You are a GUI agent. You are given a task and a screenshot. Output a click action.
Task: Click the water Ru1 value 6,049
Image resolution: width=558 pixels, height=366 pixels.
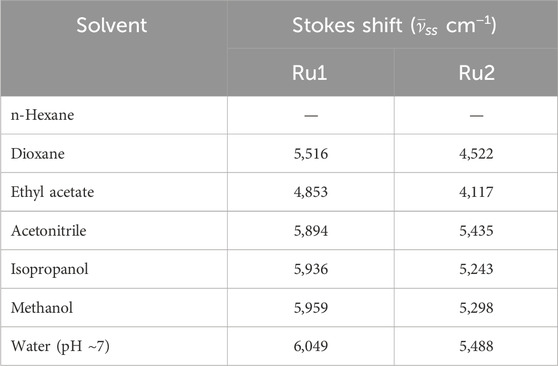pos(311,346)
